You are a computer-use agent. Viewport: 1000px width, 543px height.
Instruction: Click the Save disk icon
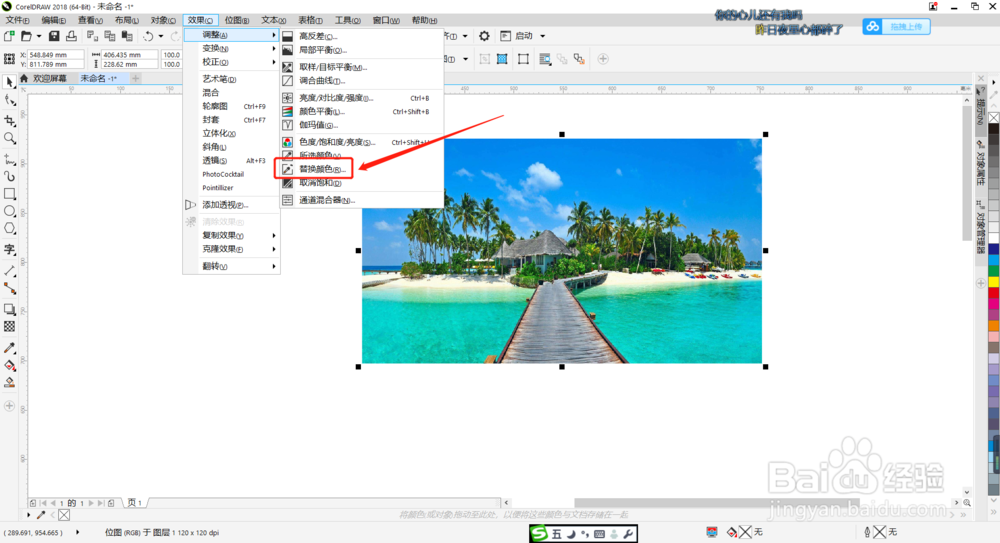tap(54, 36)
